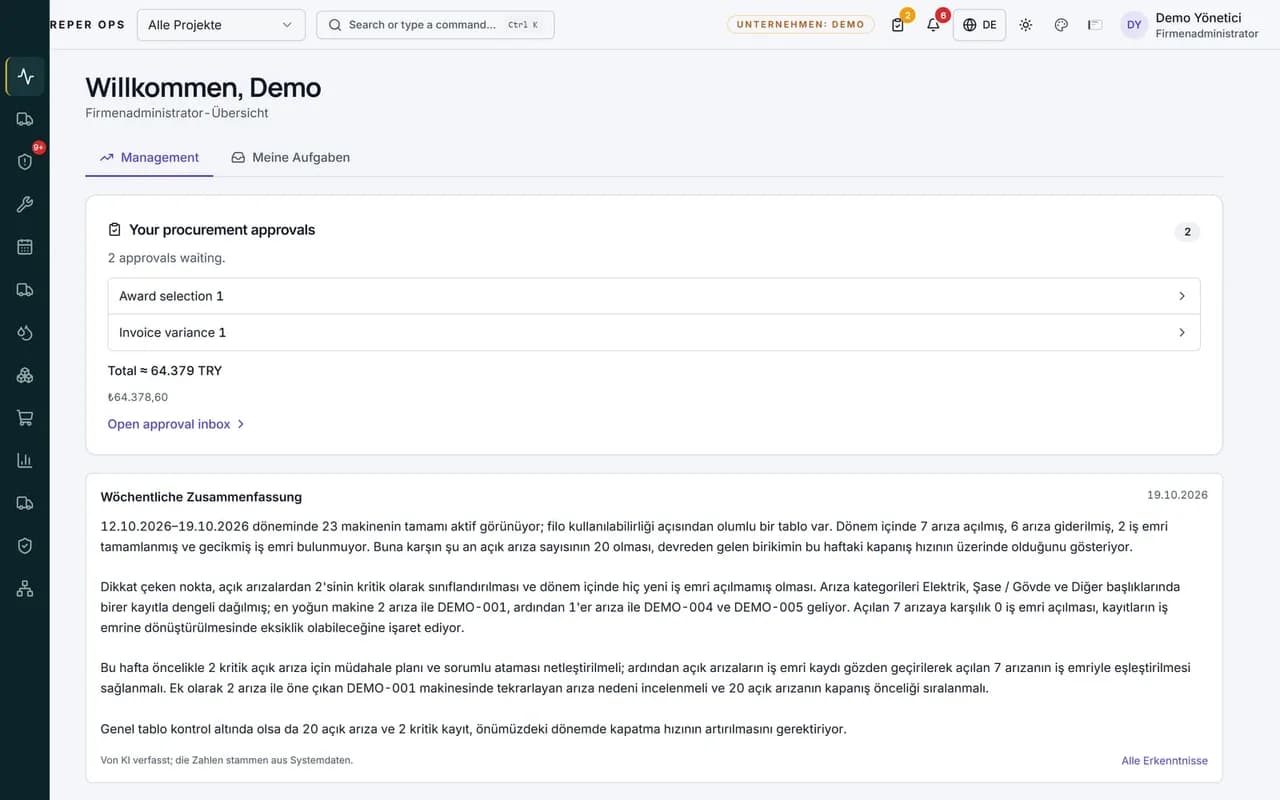Viewport: 1280px width, 800px height.
Task: Open the shield checkmark section in sidebar
Action: pos(25,546)
